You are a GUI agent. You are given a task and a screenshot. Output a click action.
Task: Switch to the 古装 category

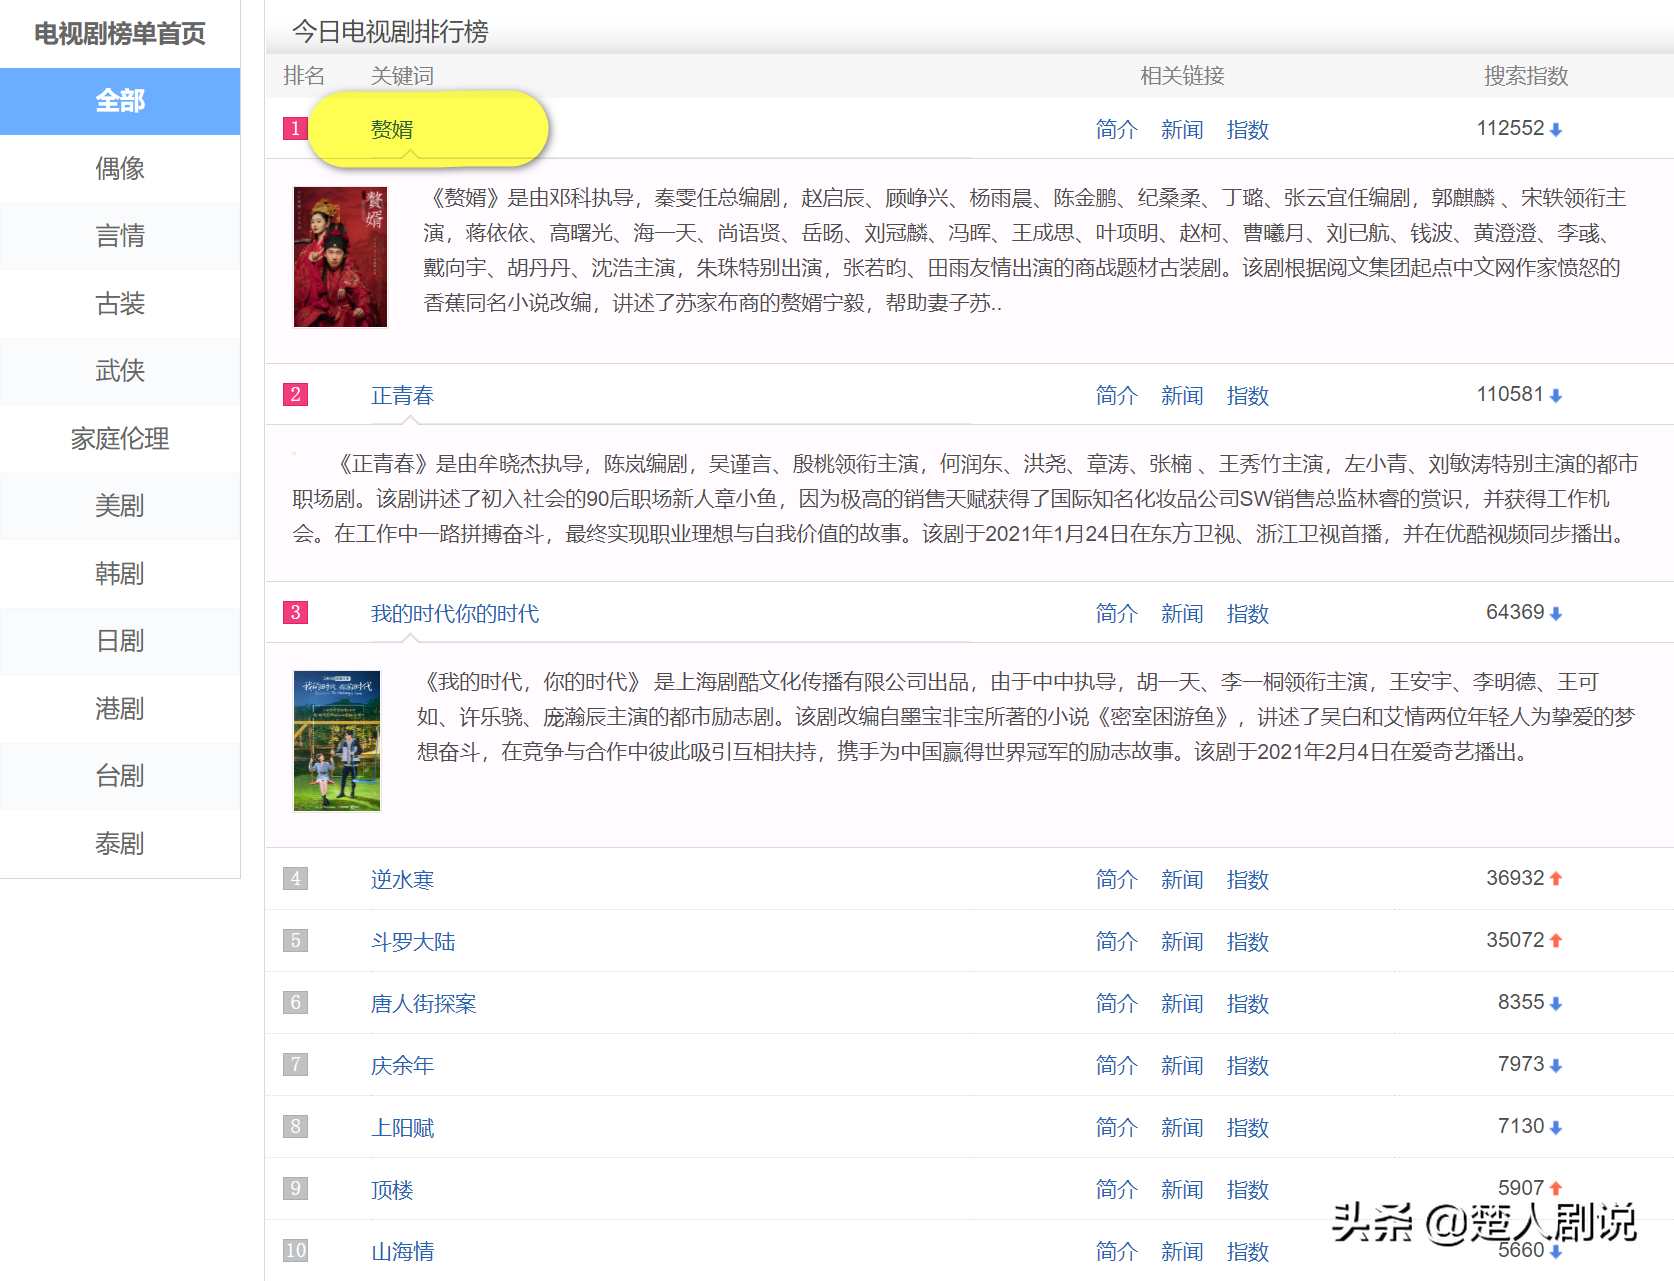[x=120, y=304]
